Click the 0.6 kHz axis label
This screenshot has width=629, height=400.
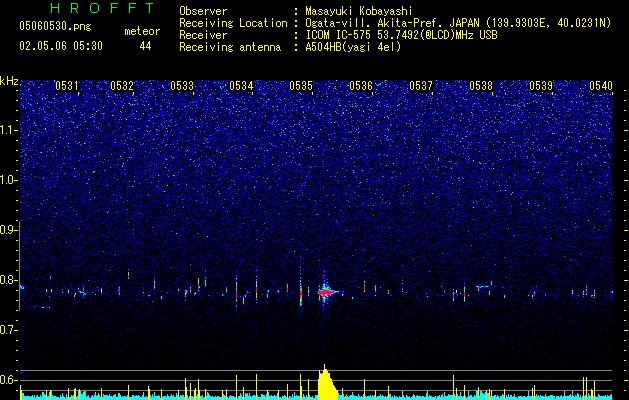pyautogui.click(x=9, y=380)
